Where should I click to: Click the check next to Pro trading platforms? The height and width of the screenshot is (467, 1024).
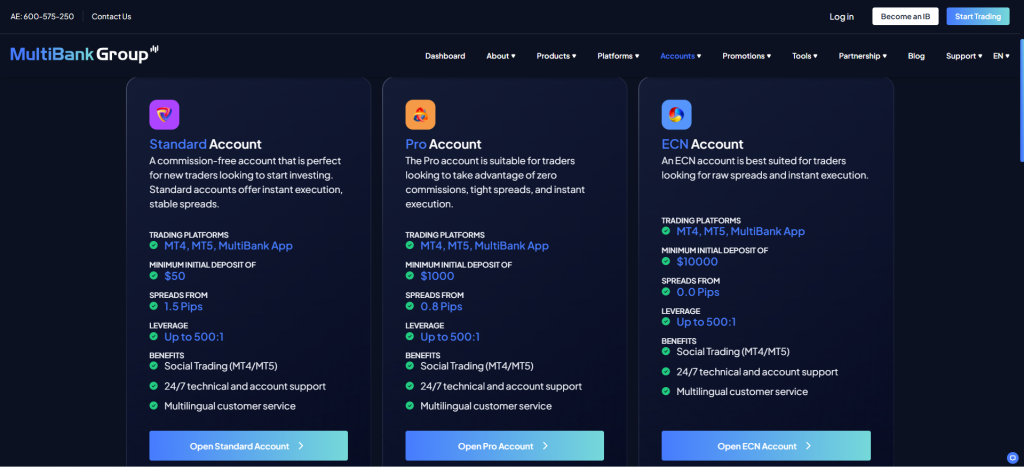(409, 246)
